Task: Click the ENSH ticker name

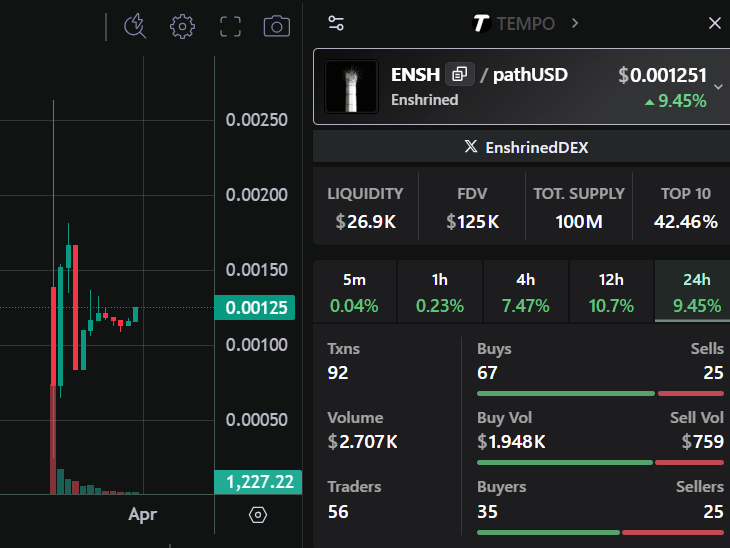Action: coord(415,74)
